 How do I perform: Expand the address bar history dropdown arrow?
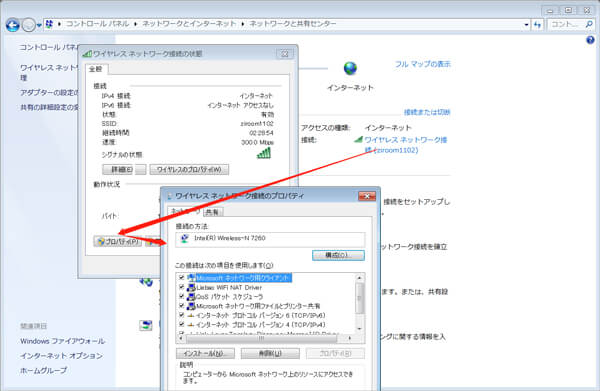(527, 24)
